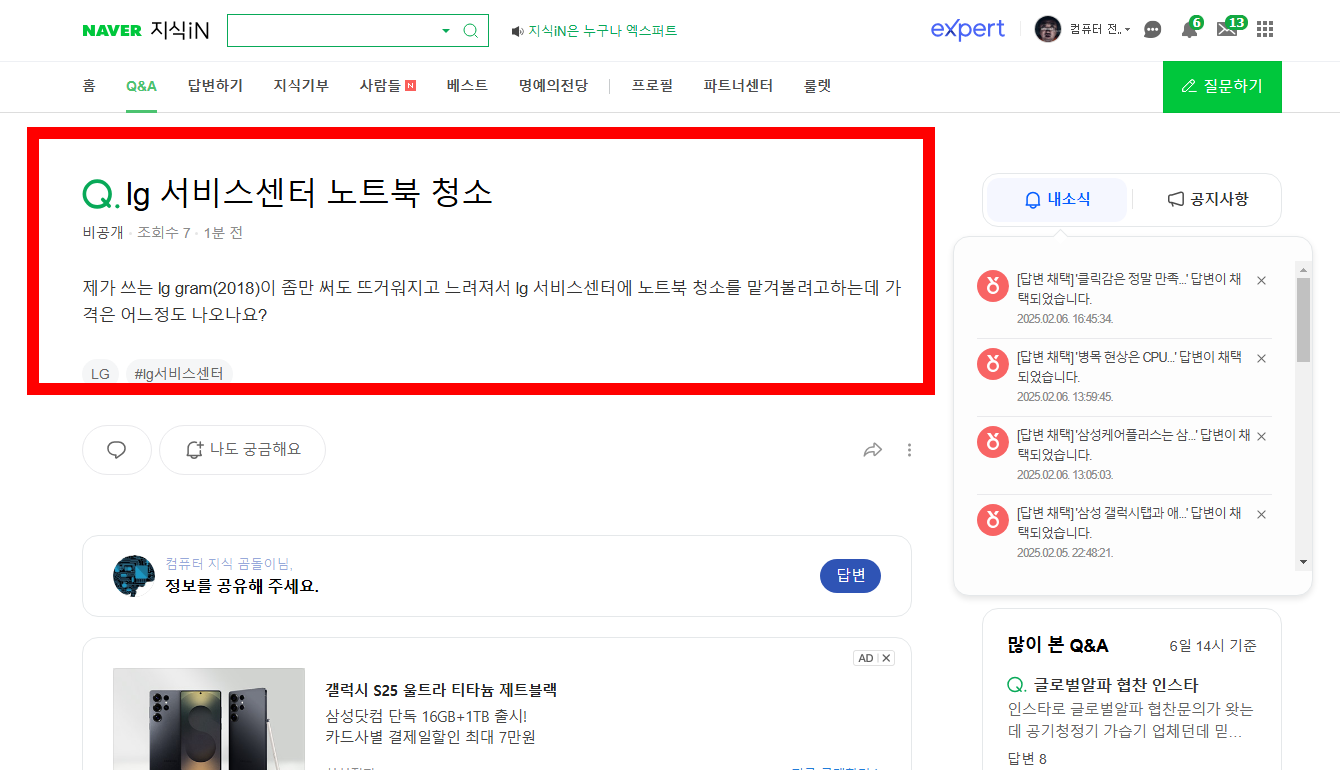The height and width of the screenshot is (770, 1340).
Task: Select the 내소식 tab
Action: pyautogui.click(x=1057, y=200)
